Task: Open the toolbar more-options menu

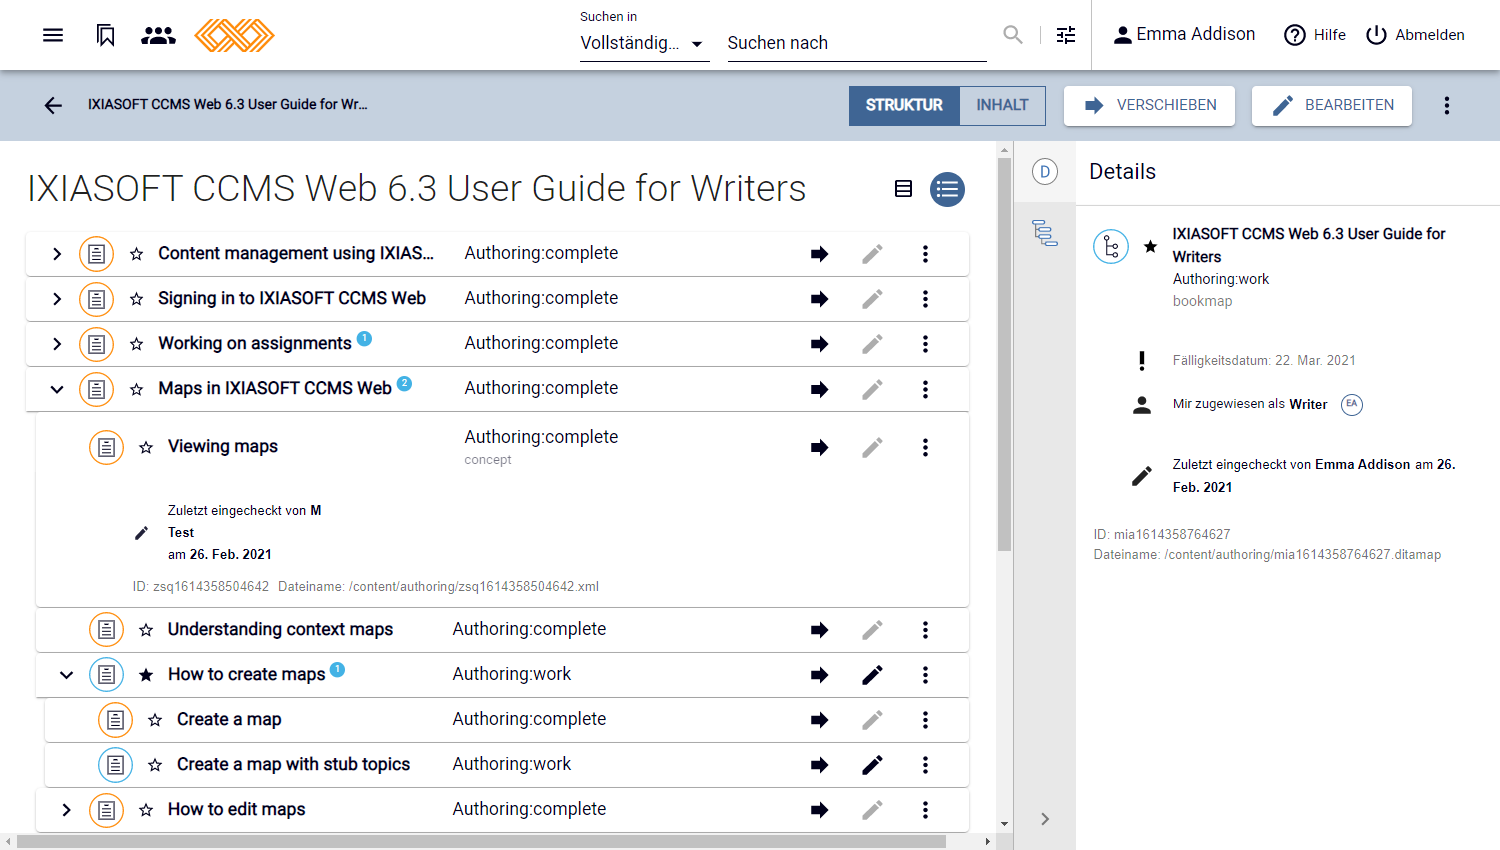Action: [x=1447, y=105]
